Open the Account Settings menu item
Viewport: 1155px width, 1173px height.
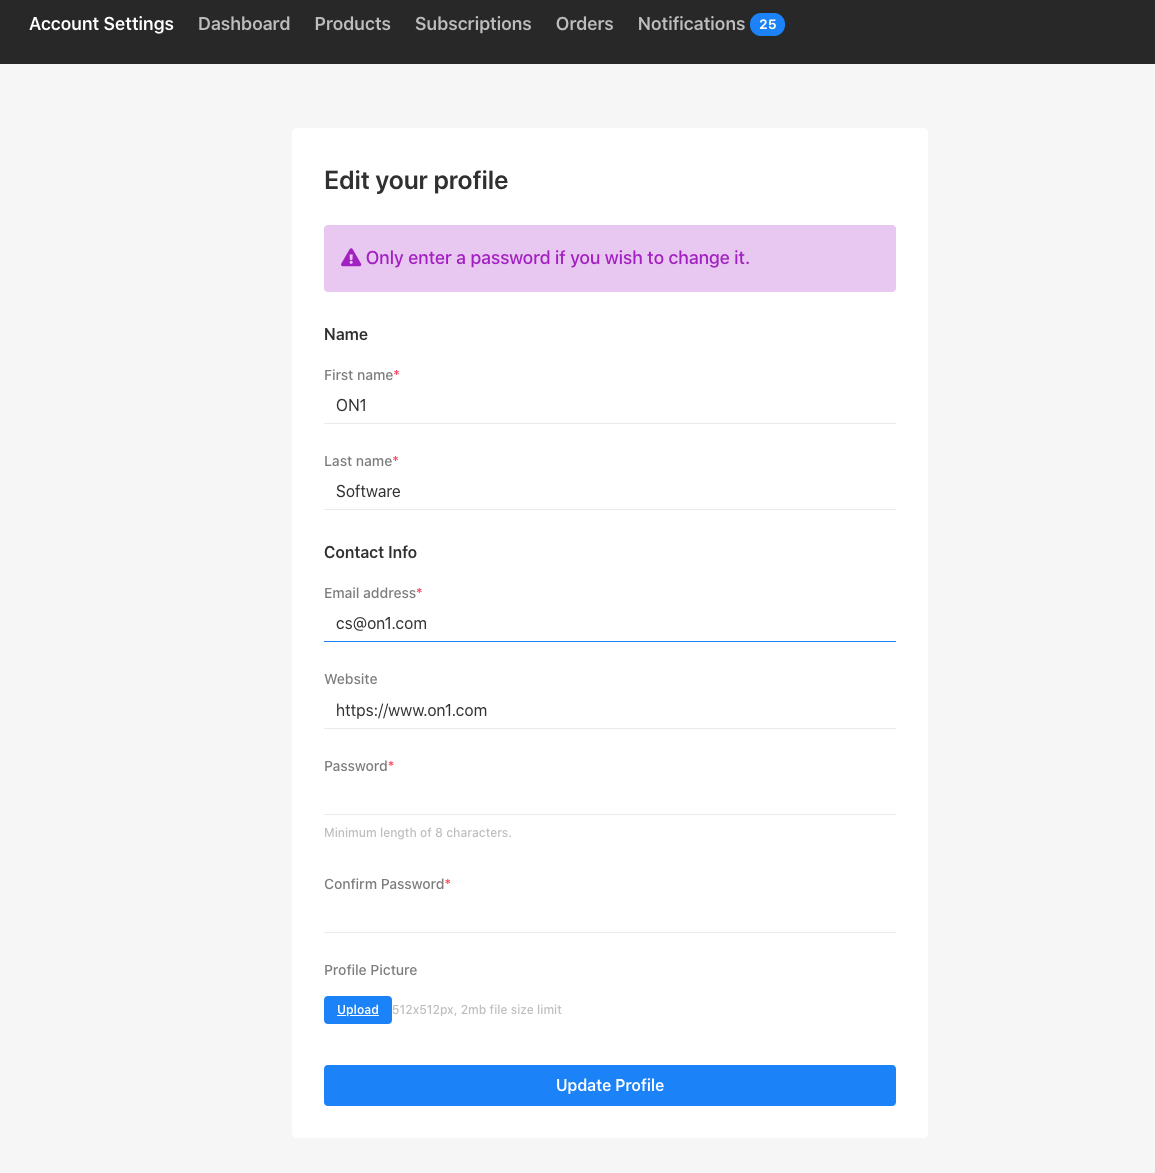(x=101, y=24)
